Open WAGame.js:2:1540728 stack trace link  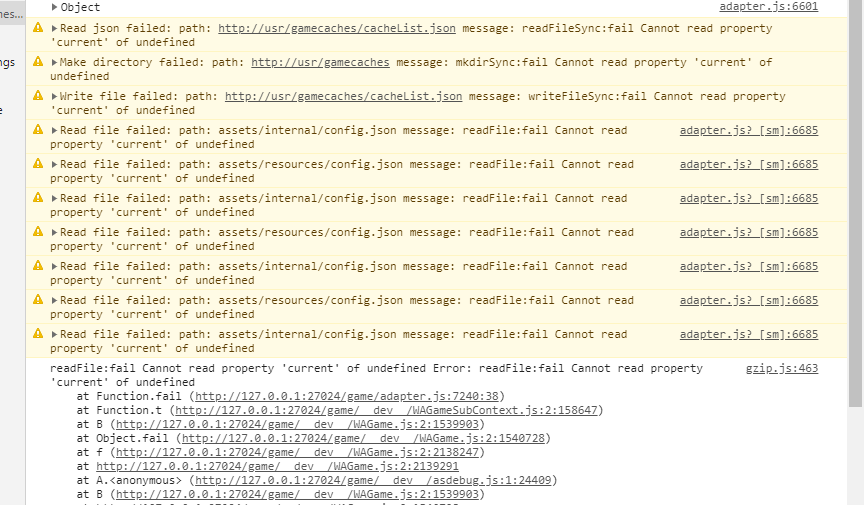(362, 438)
